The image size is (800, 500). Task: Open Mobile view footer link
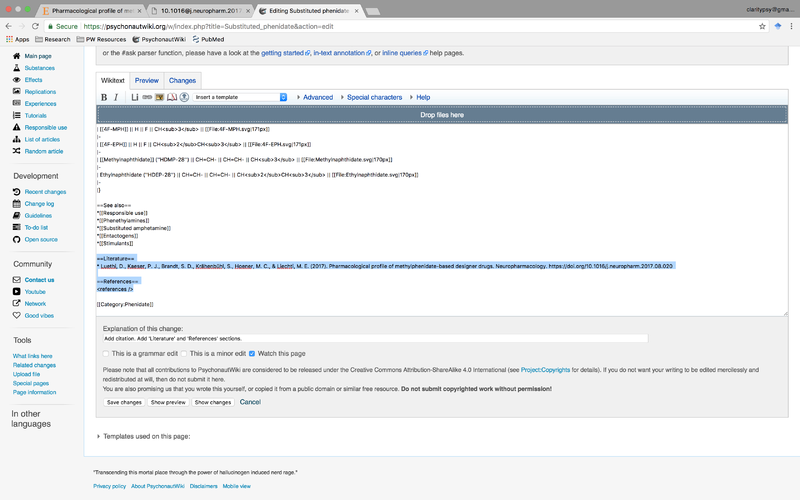[236, 486]
